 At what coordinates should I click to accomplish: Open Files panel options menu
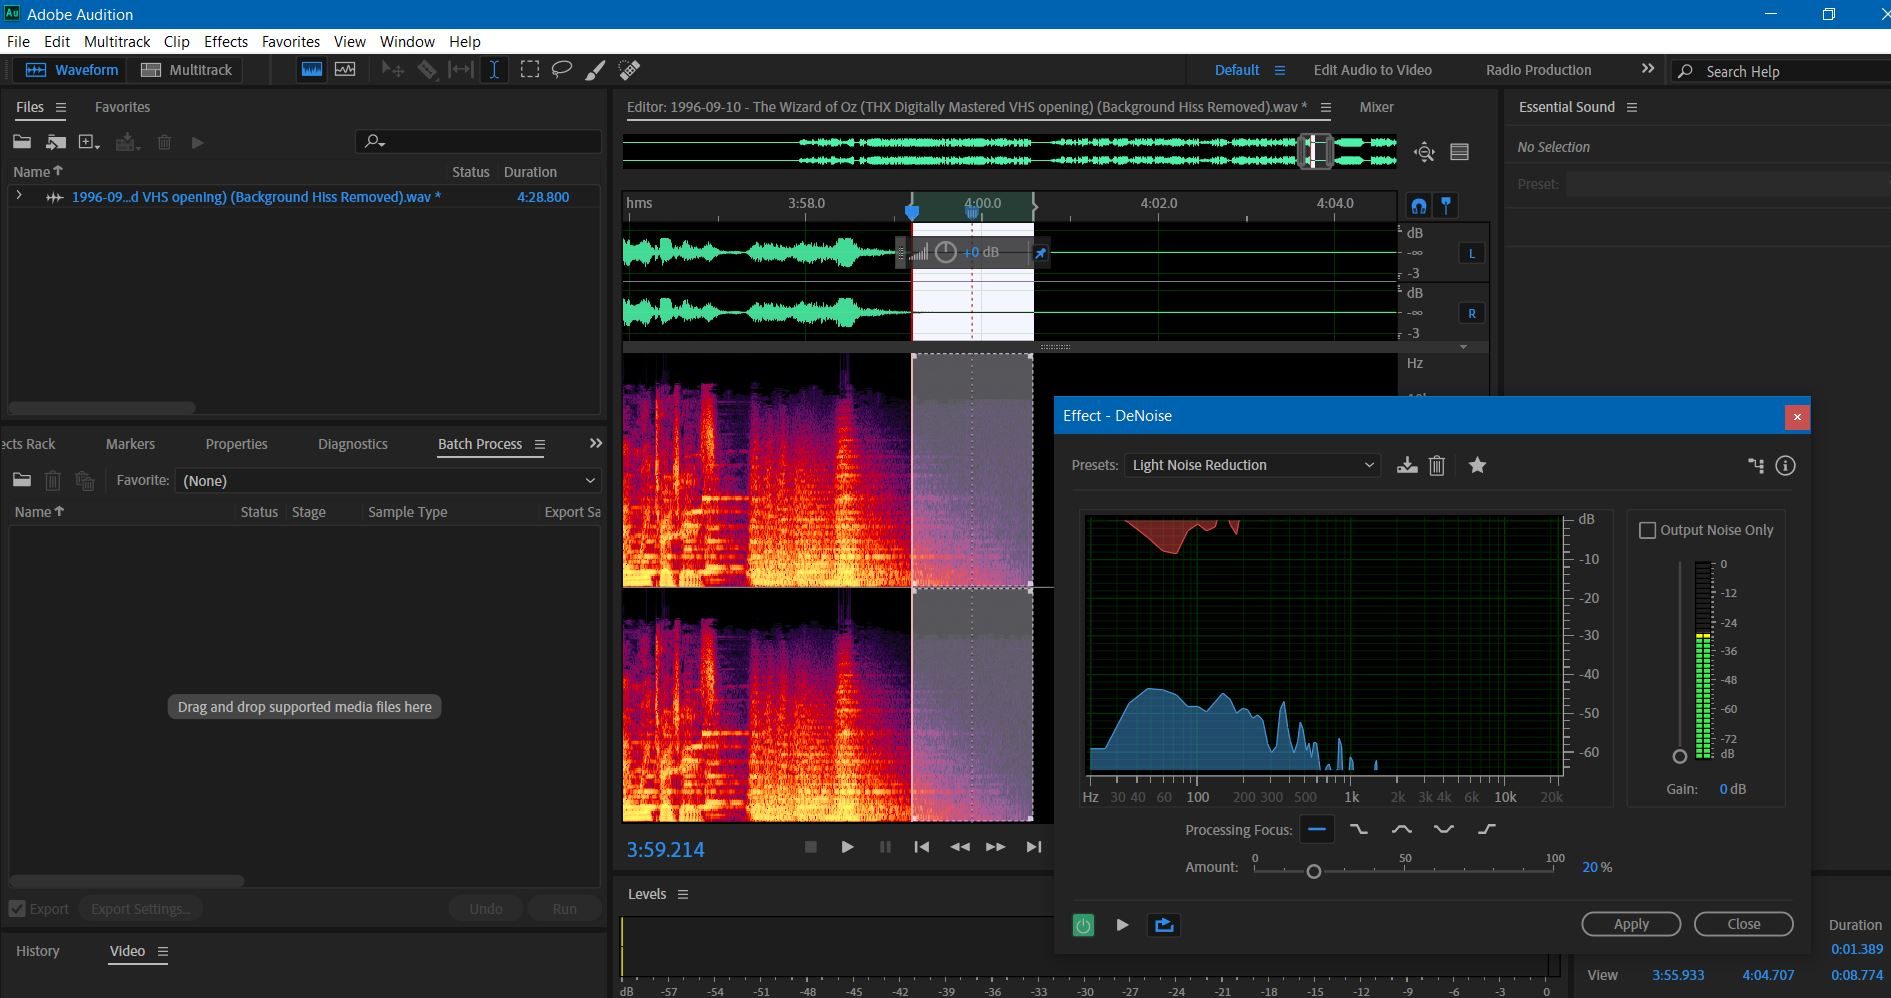pyautogui.click(x=61, y=107)
